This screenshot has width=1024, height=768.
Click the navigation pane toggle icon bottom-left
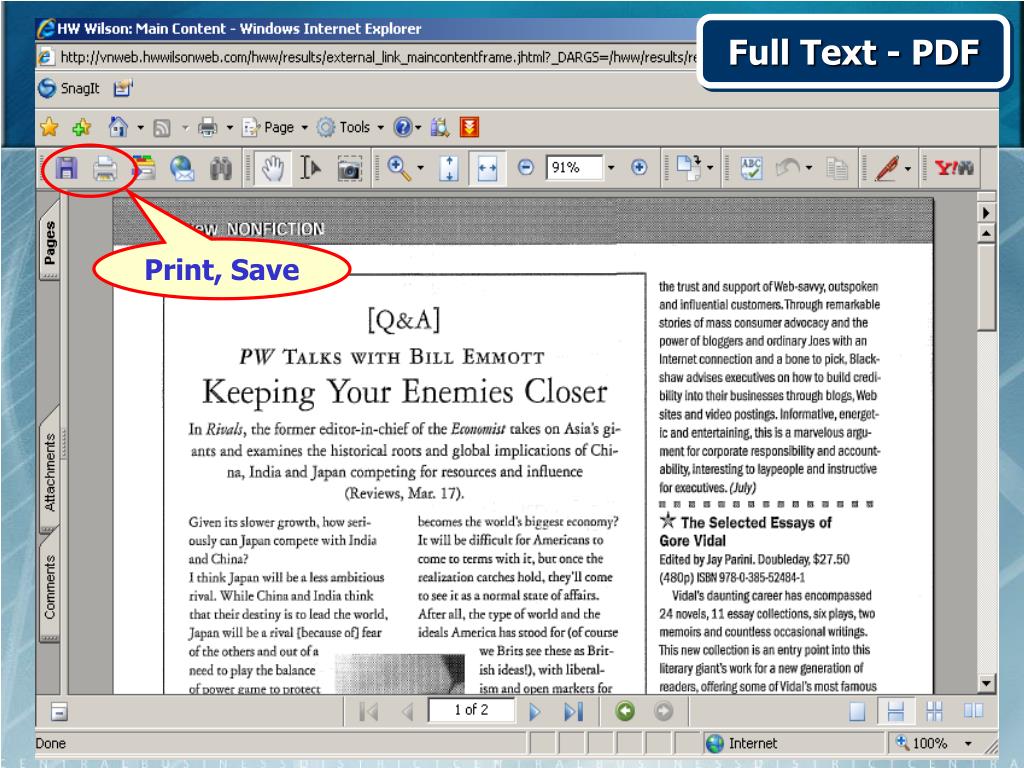coord(59,711)
